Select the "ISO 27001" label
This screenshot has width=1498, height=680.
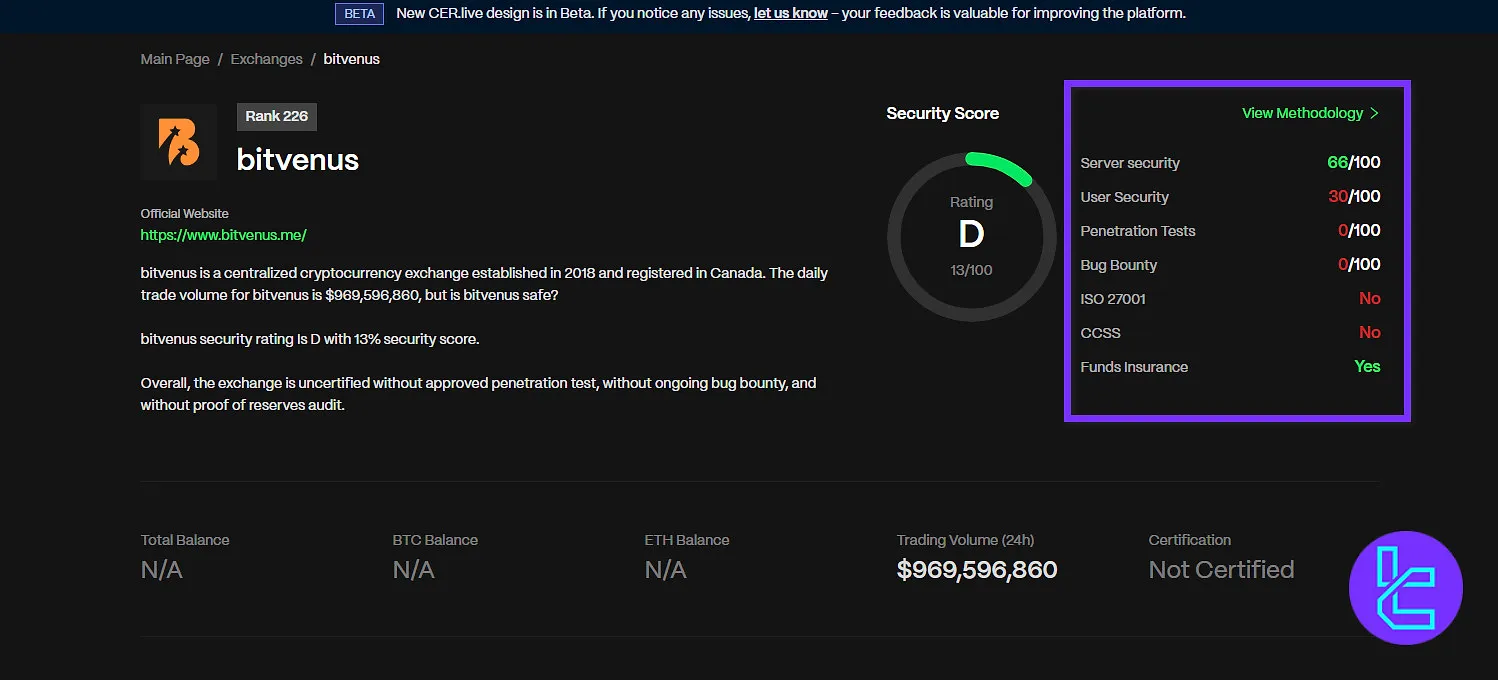coord(1113,299)
